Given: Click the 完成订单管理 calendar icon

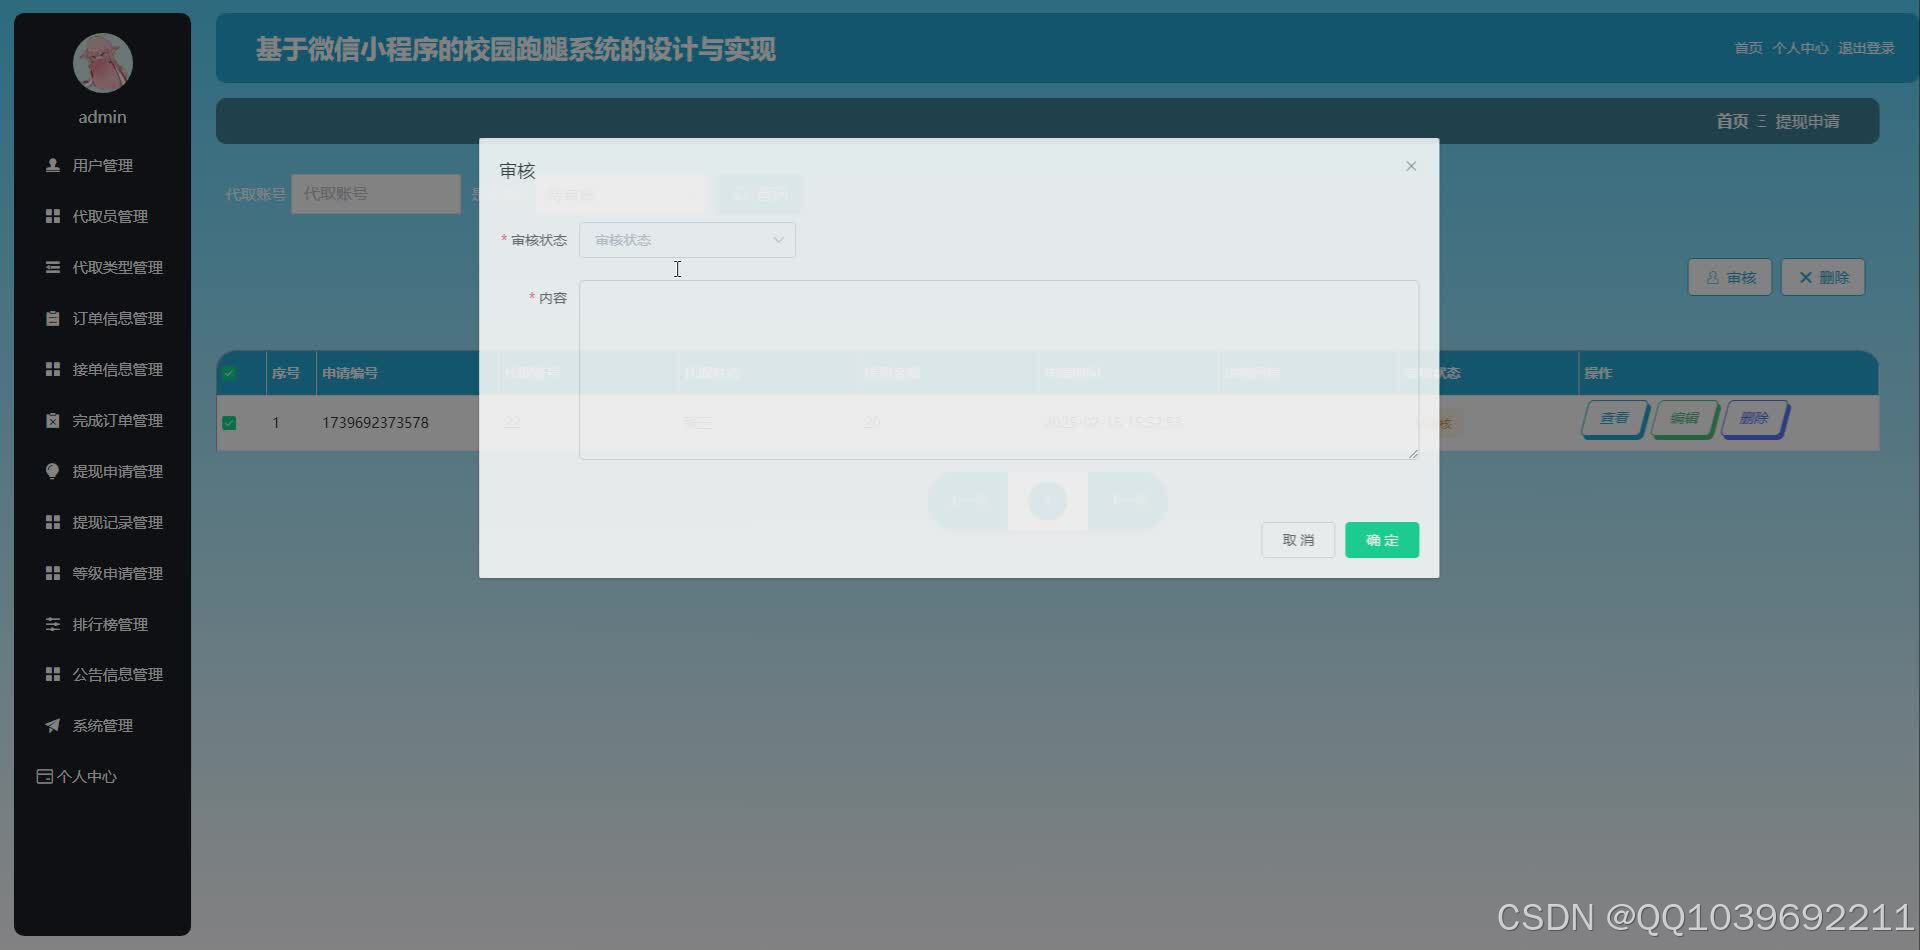Looking at the screenshot, I should tap(53, 420).
